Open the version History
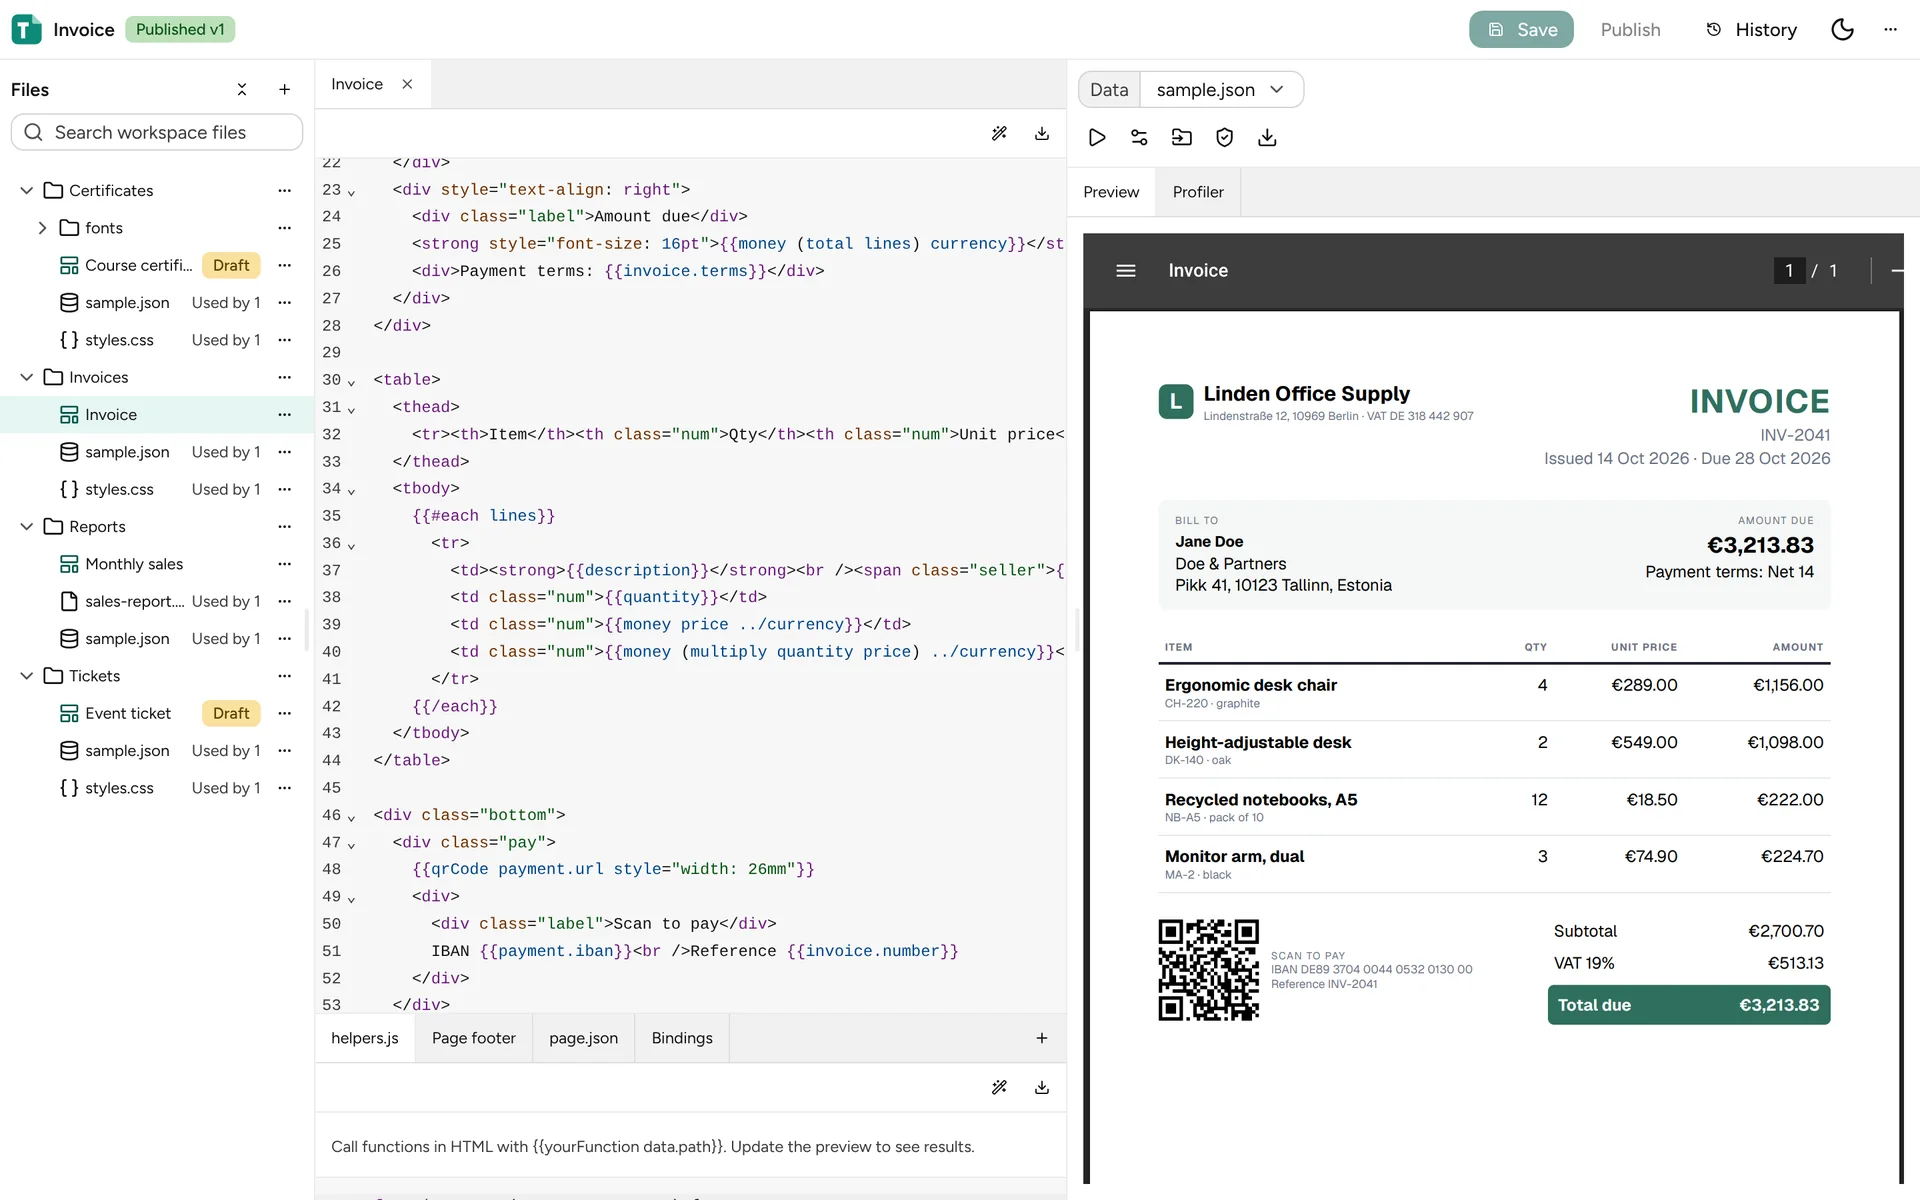The height and width of the screenshot is (1200, 1920). pos(1751,30)
